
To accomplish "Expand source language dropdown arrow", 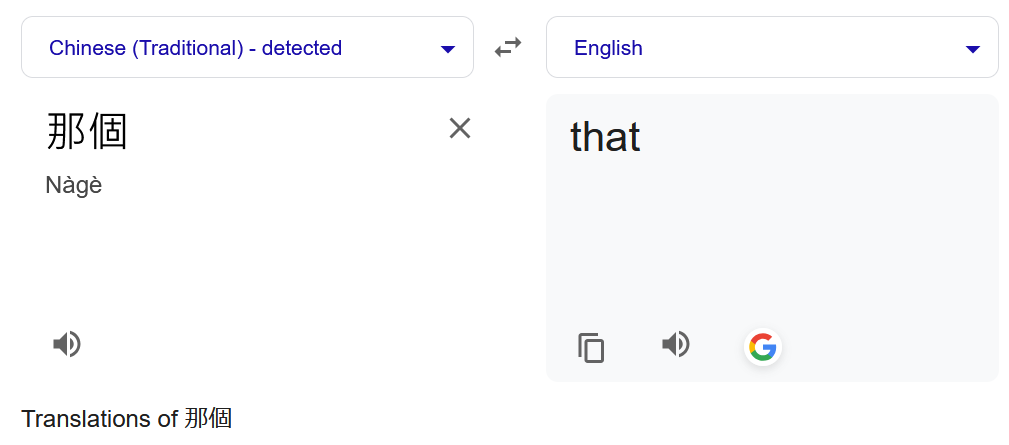I will [448, 49].
